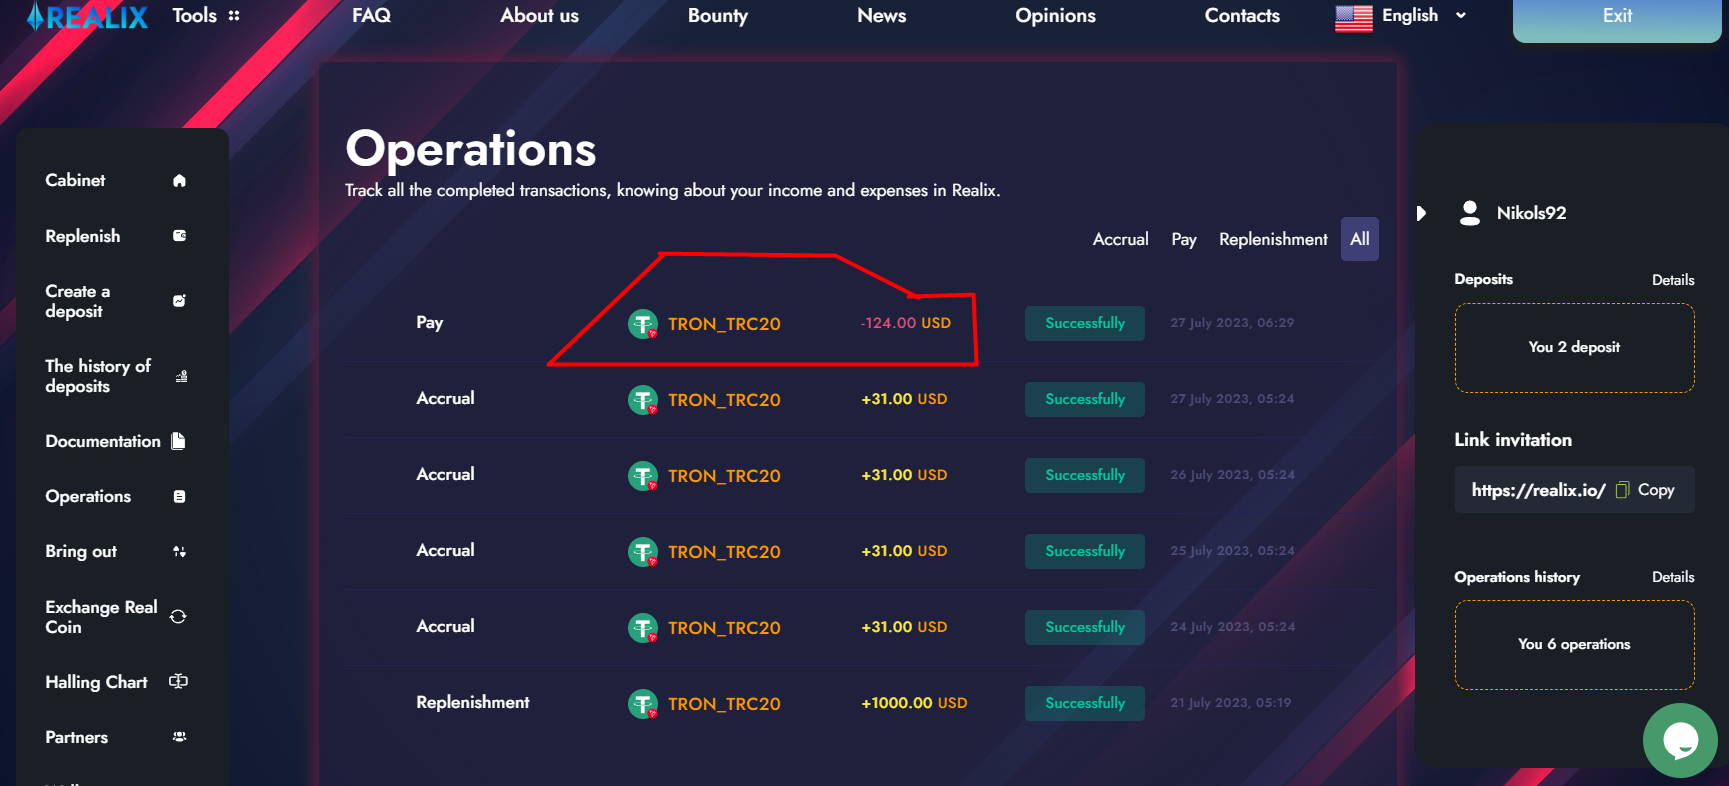Image resolution: width=1729 pixels, height=786 pixels.
Task: Click the Realix logo
Action: 87,17
